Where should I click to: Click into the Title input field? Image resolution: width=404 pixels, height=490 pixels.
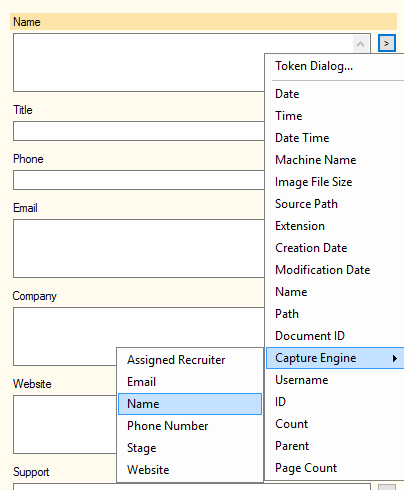click(x=139, y=131)
